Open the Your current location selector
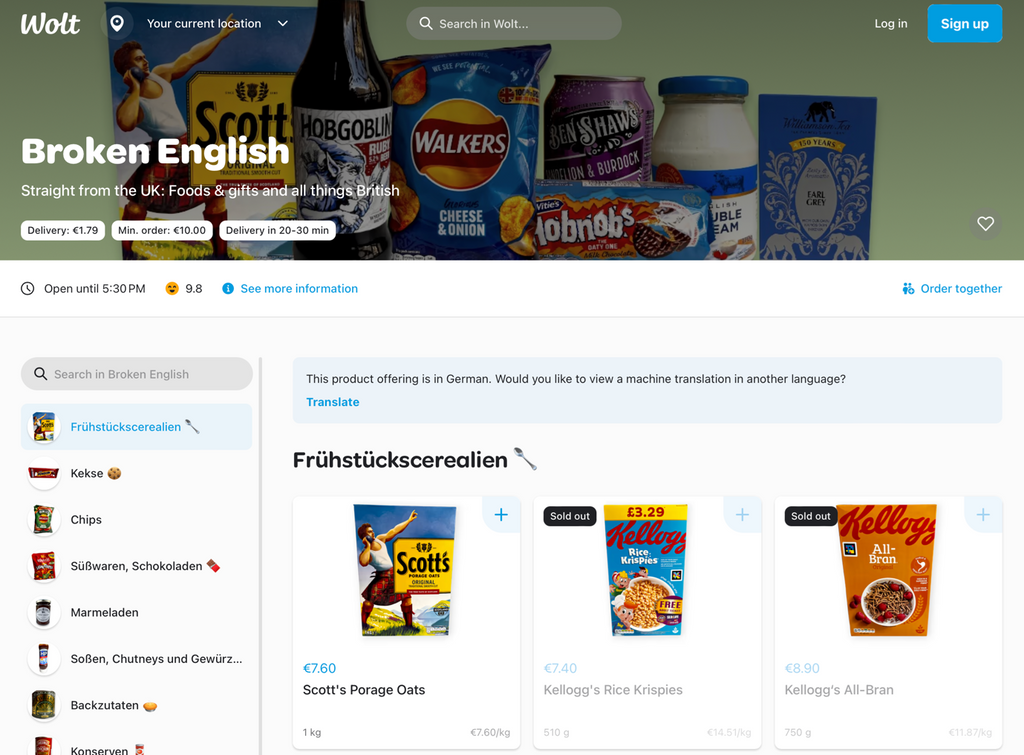Viewport: 1024px width, 755px height. click(204, 24)
